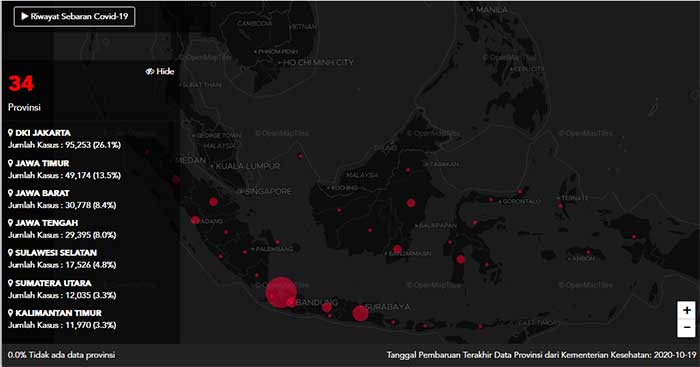Zoom out on the map
Screen dimensions: 700x367
pyautogui.click(x=687, y=328)
